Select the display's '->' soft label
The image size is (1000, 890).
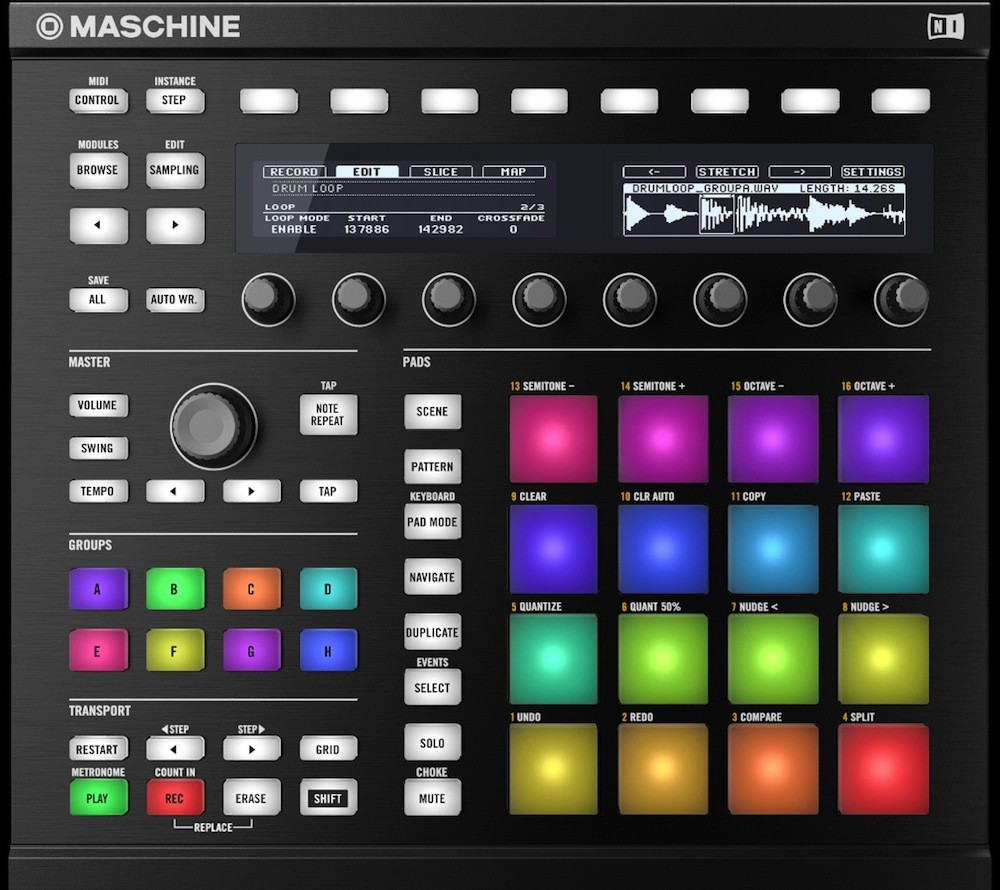800,171
